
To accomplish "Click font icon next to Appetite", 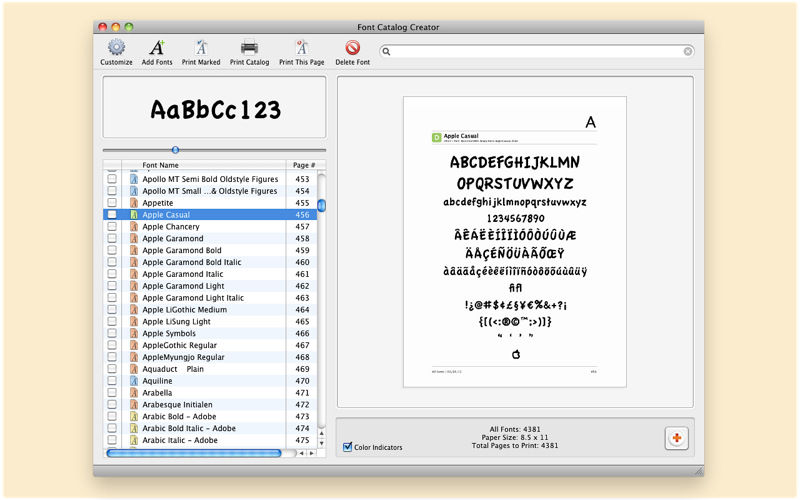I will tap(134, 203).
